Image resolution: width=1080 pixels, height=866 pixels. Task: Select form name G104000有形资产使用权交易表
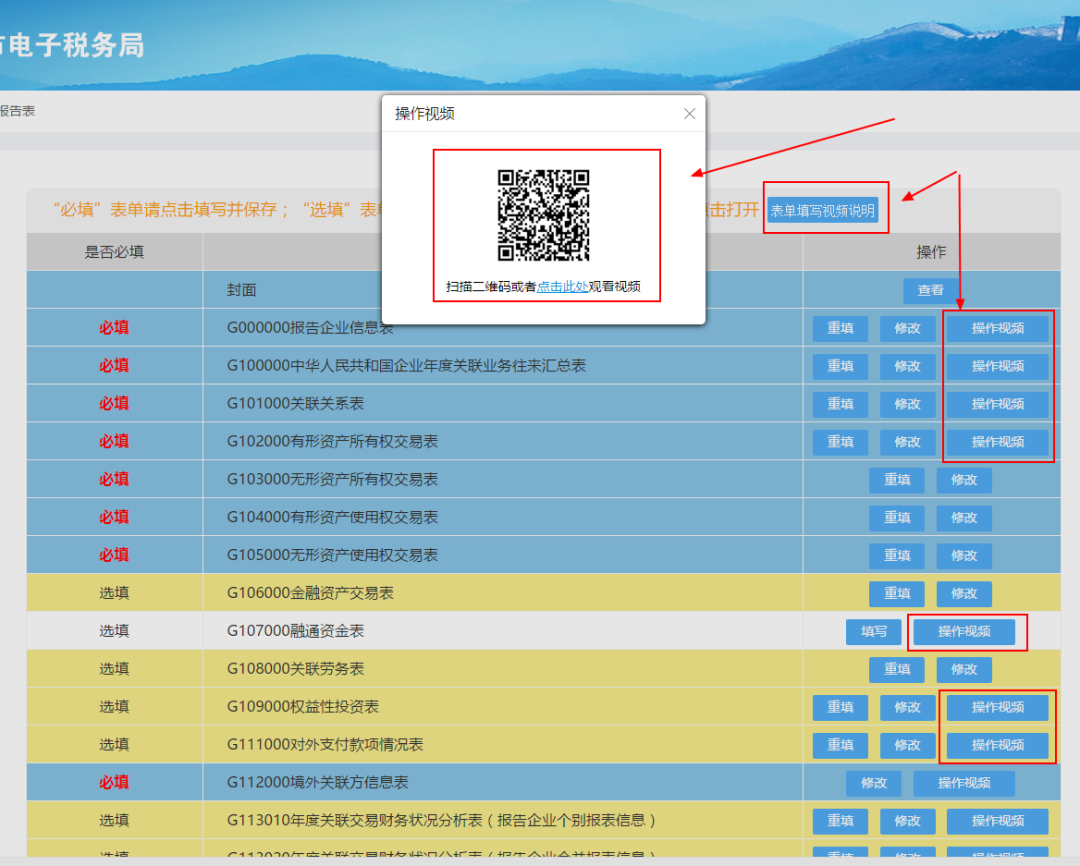click(333, 517)
